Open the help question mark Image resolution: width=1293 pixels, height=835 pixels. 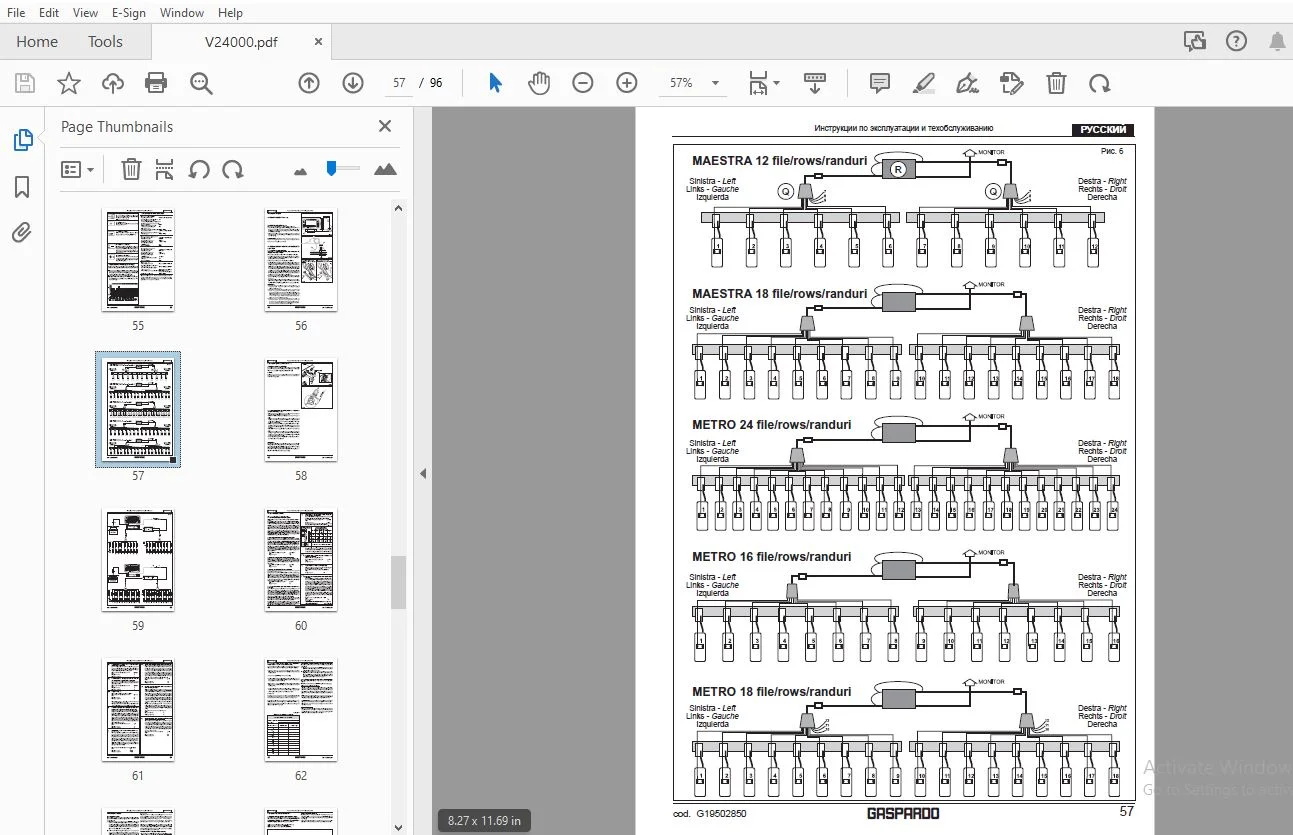tap(1237, 41)
